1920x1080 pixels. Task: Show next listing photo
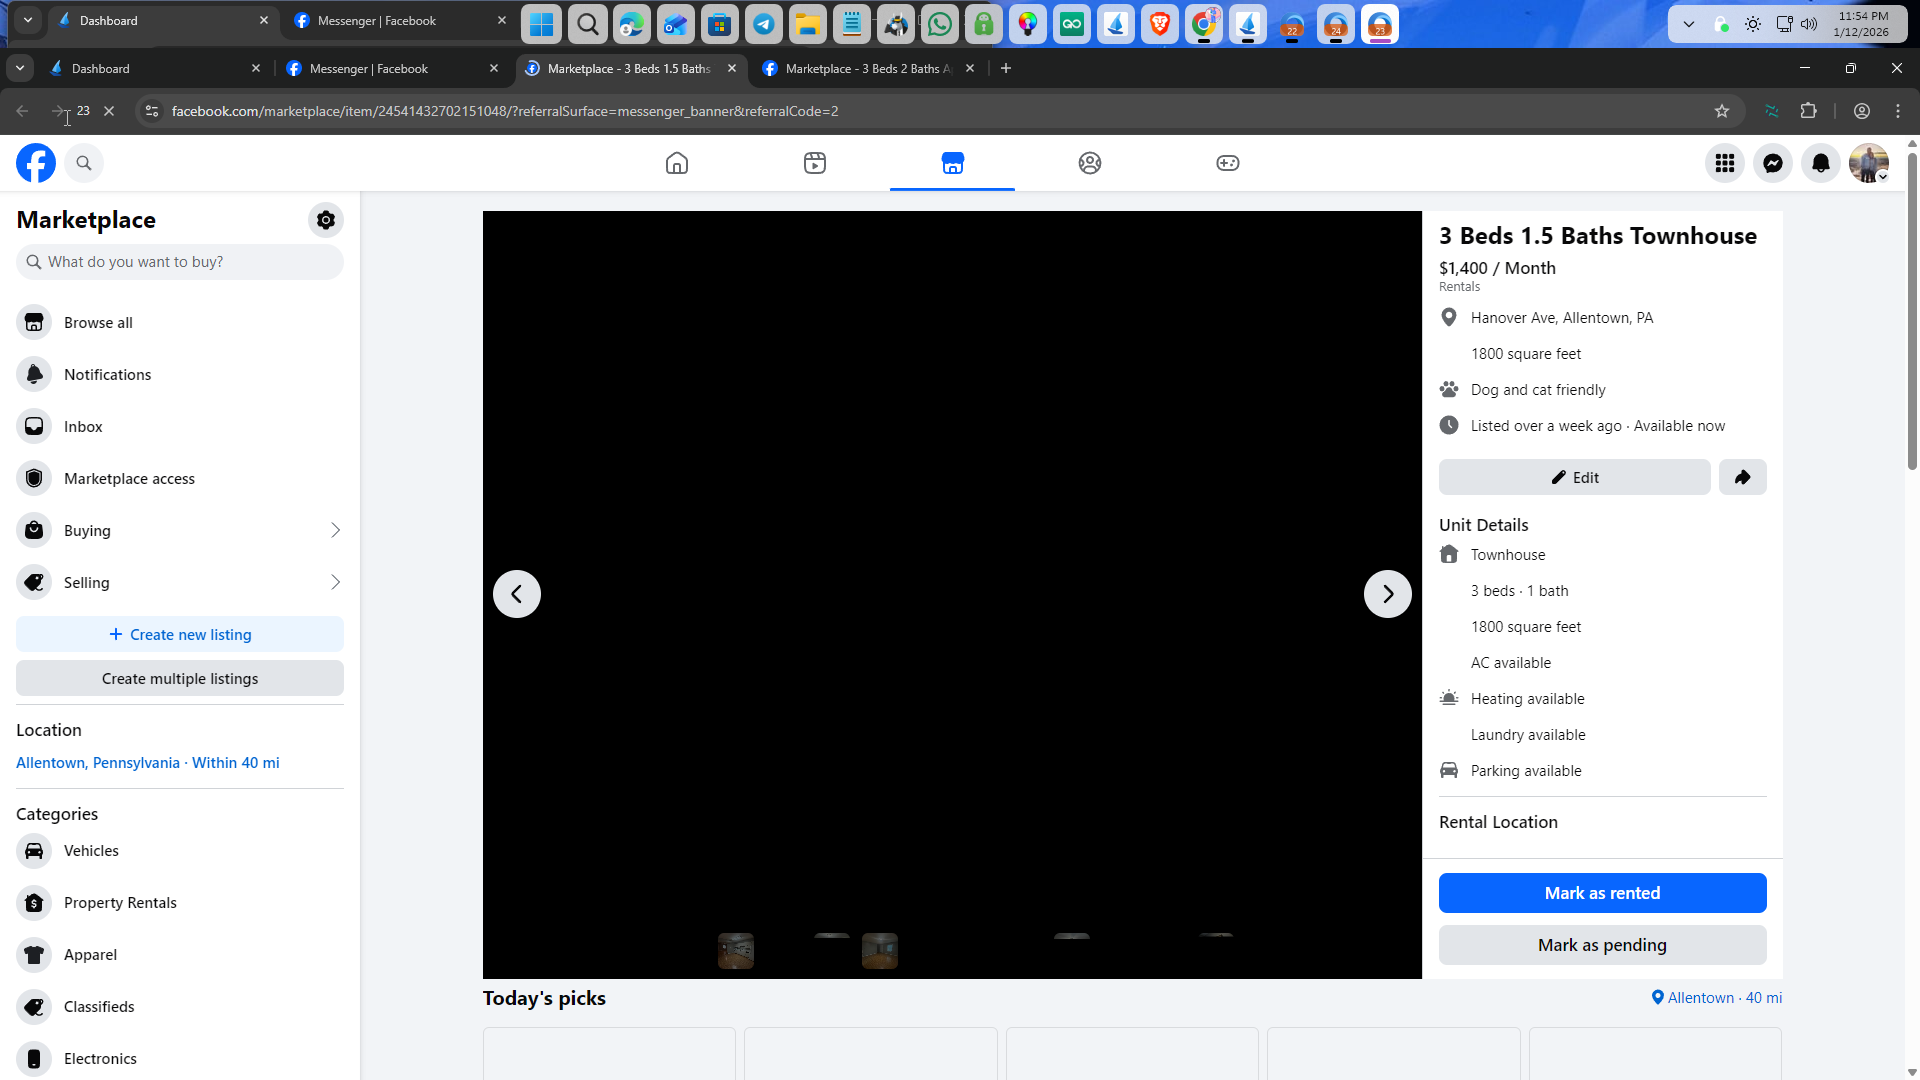point(1387,594)
